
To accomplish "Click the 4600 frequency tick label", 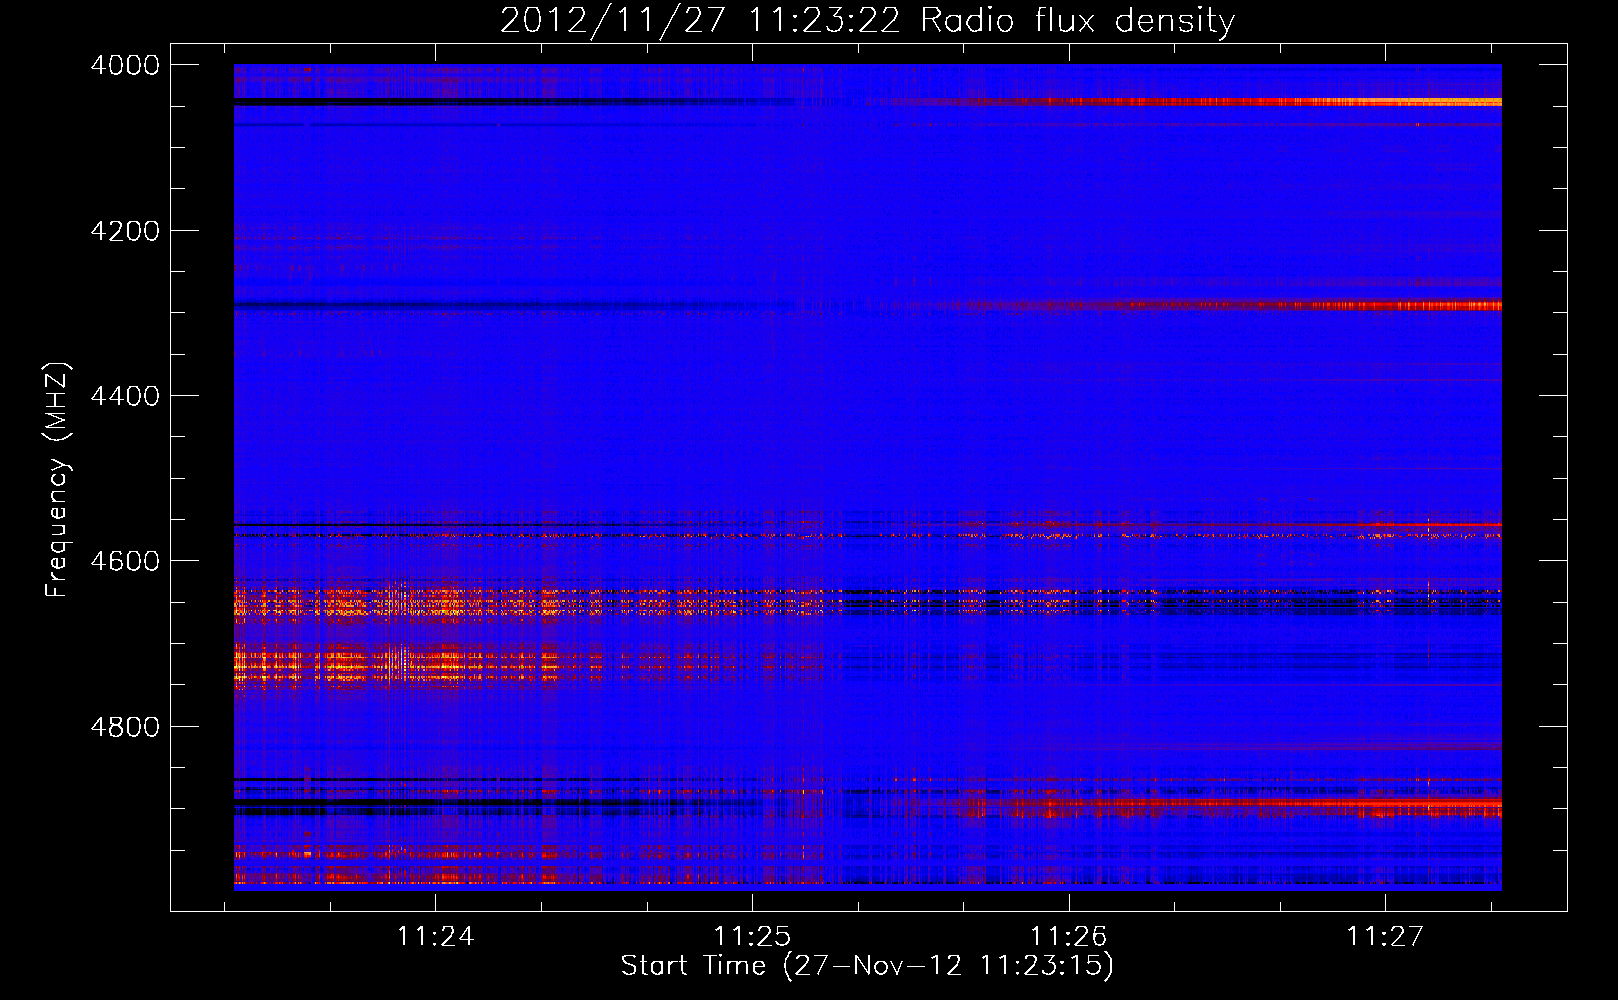I will tap(125, 561).
